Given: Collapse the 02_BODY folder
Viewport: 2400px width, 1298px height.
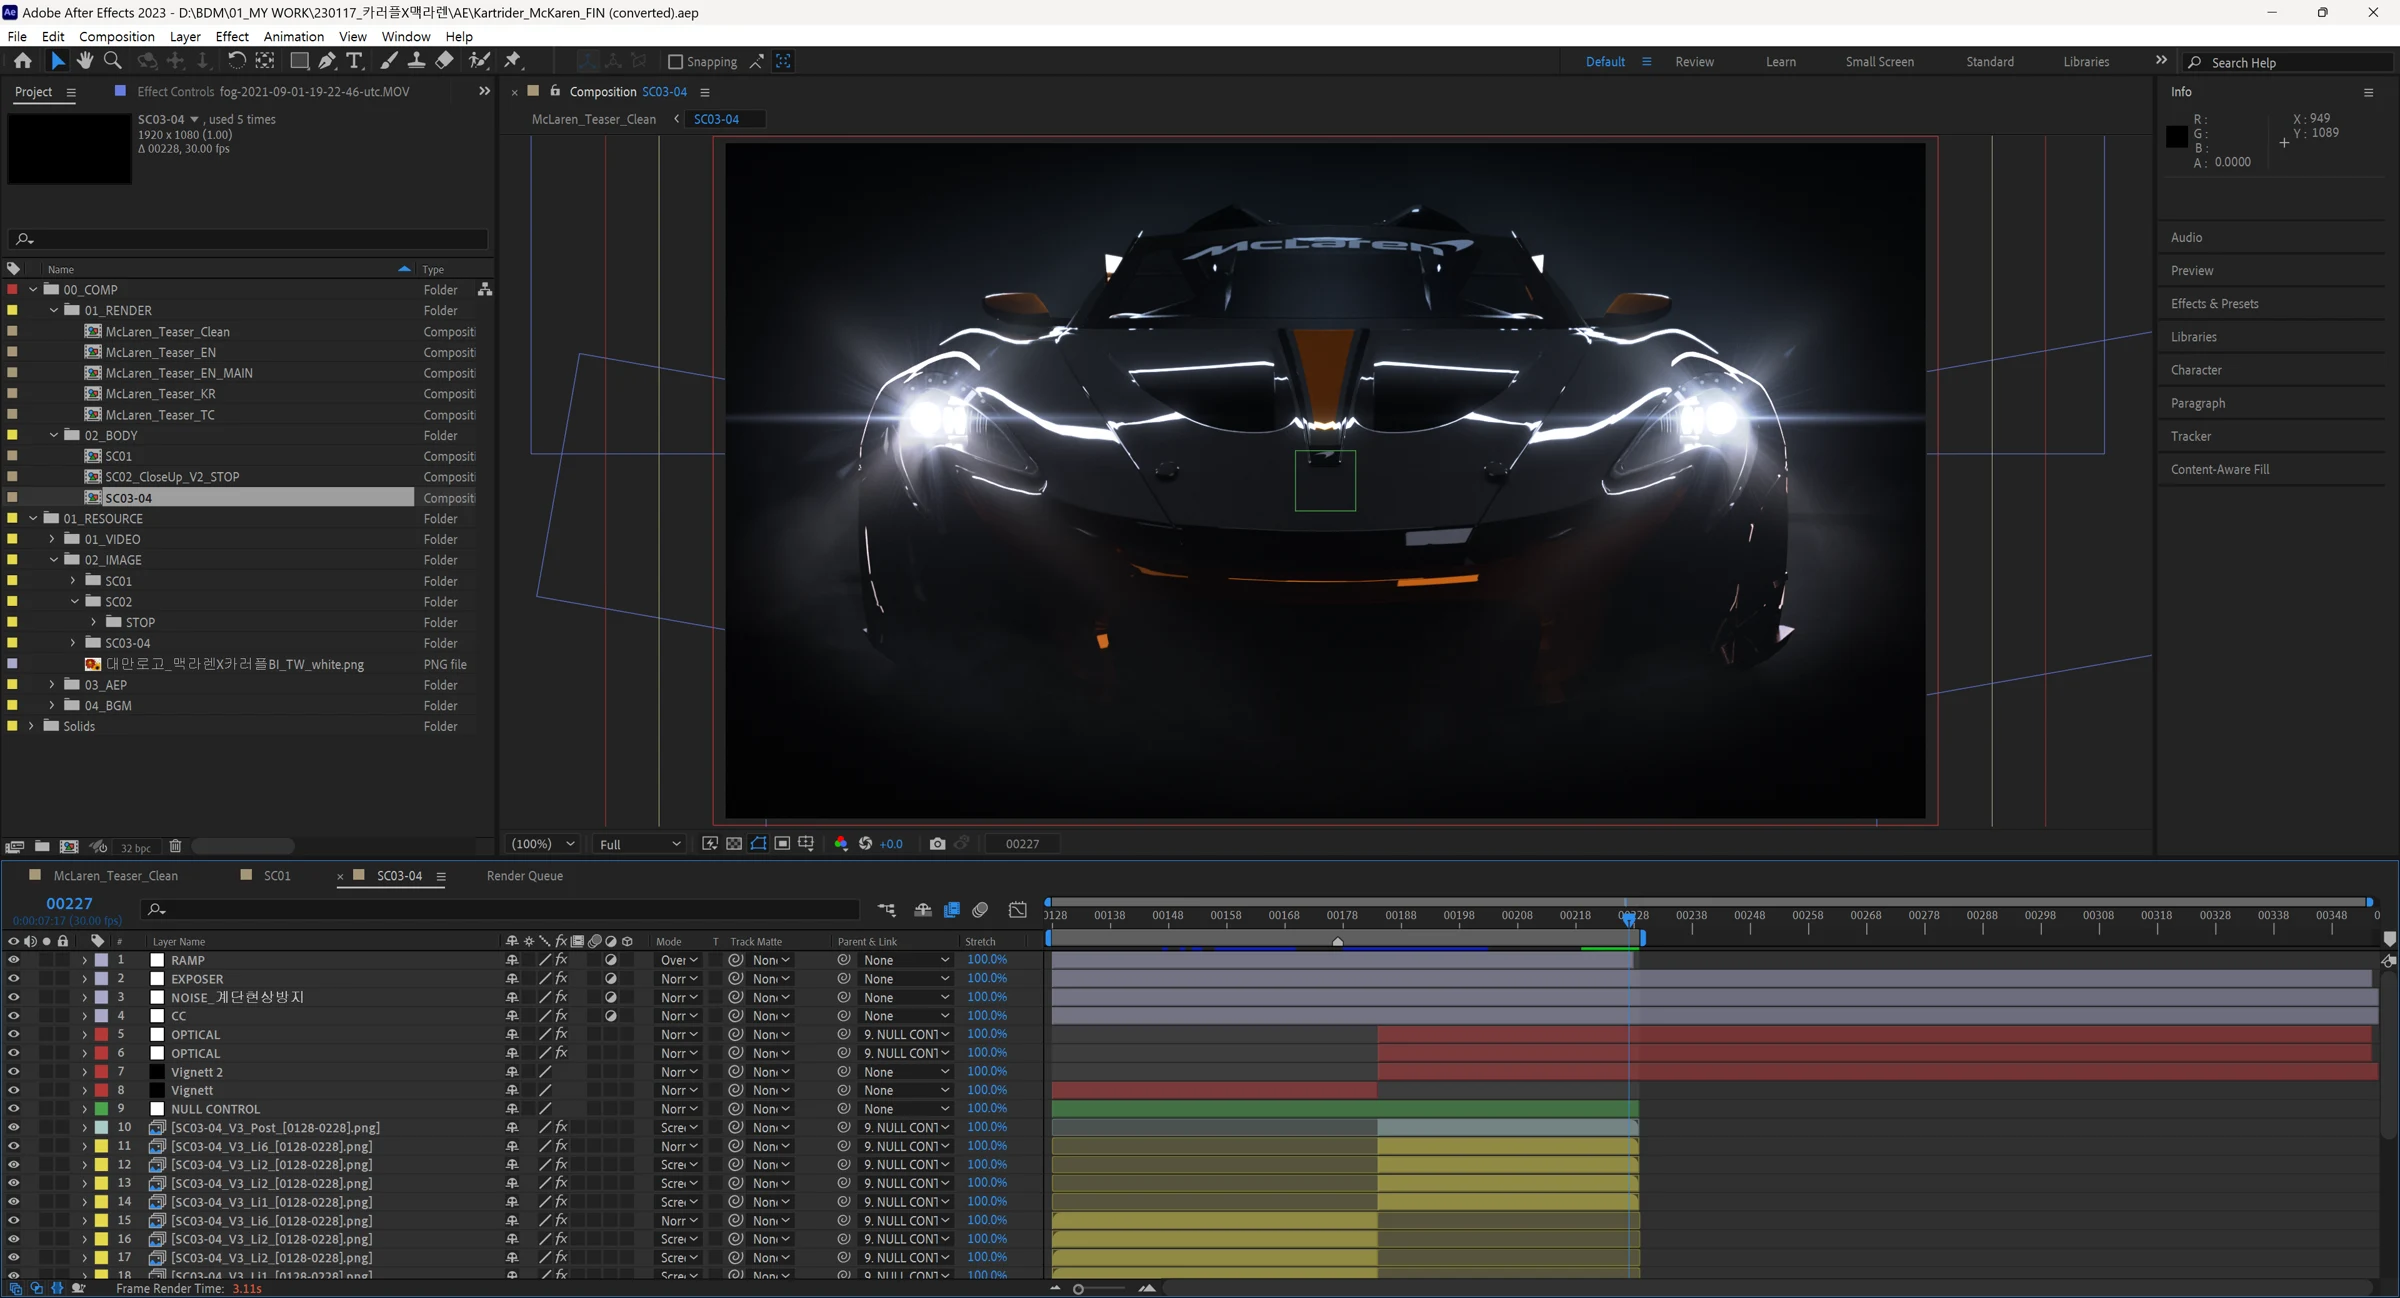Looking at the screenshot, I should [x=54, y=436].
